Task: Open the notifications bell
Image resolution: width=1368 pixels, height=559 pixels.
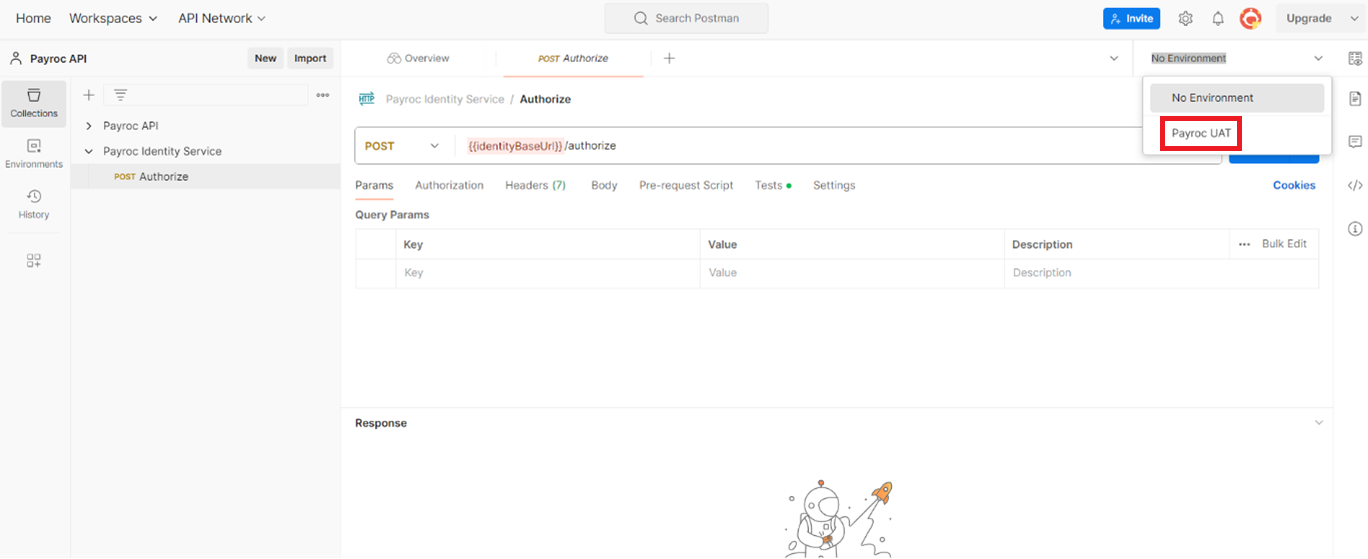Action: pyautogui.click(x=1218, y=18)
